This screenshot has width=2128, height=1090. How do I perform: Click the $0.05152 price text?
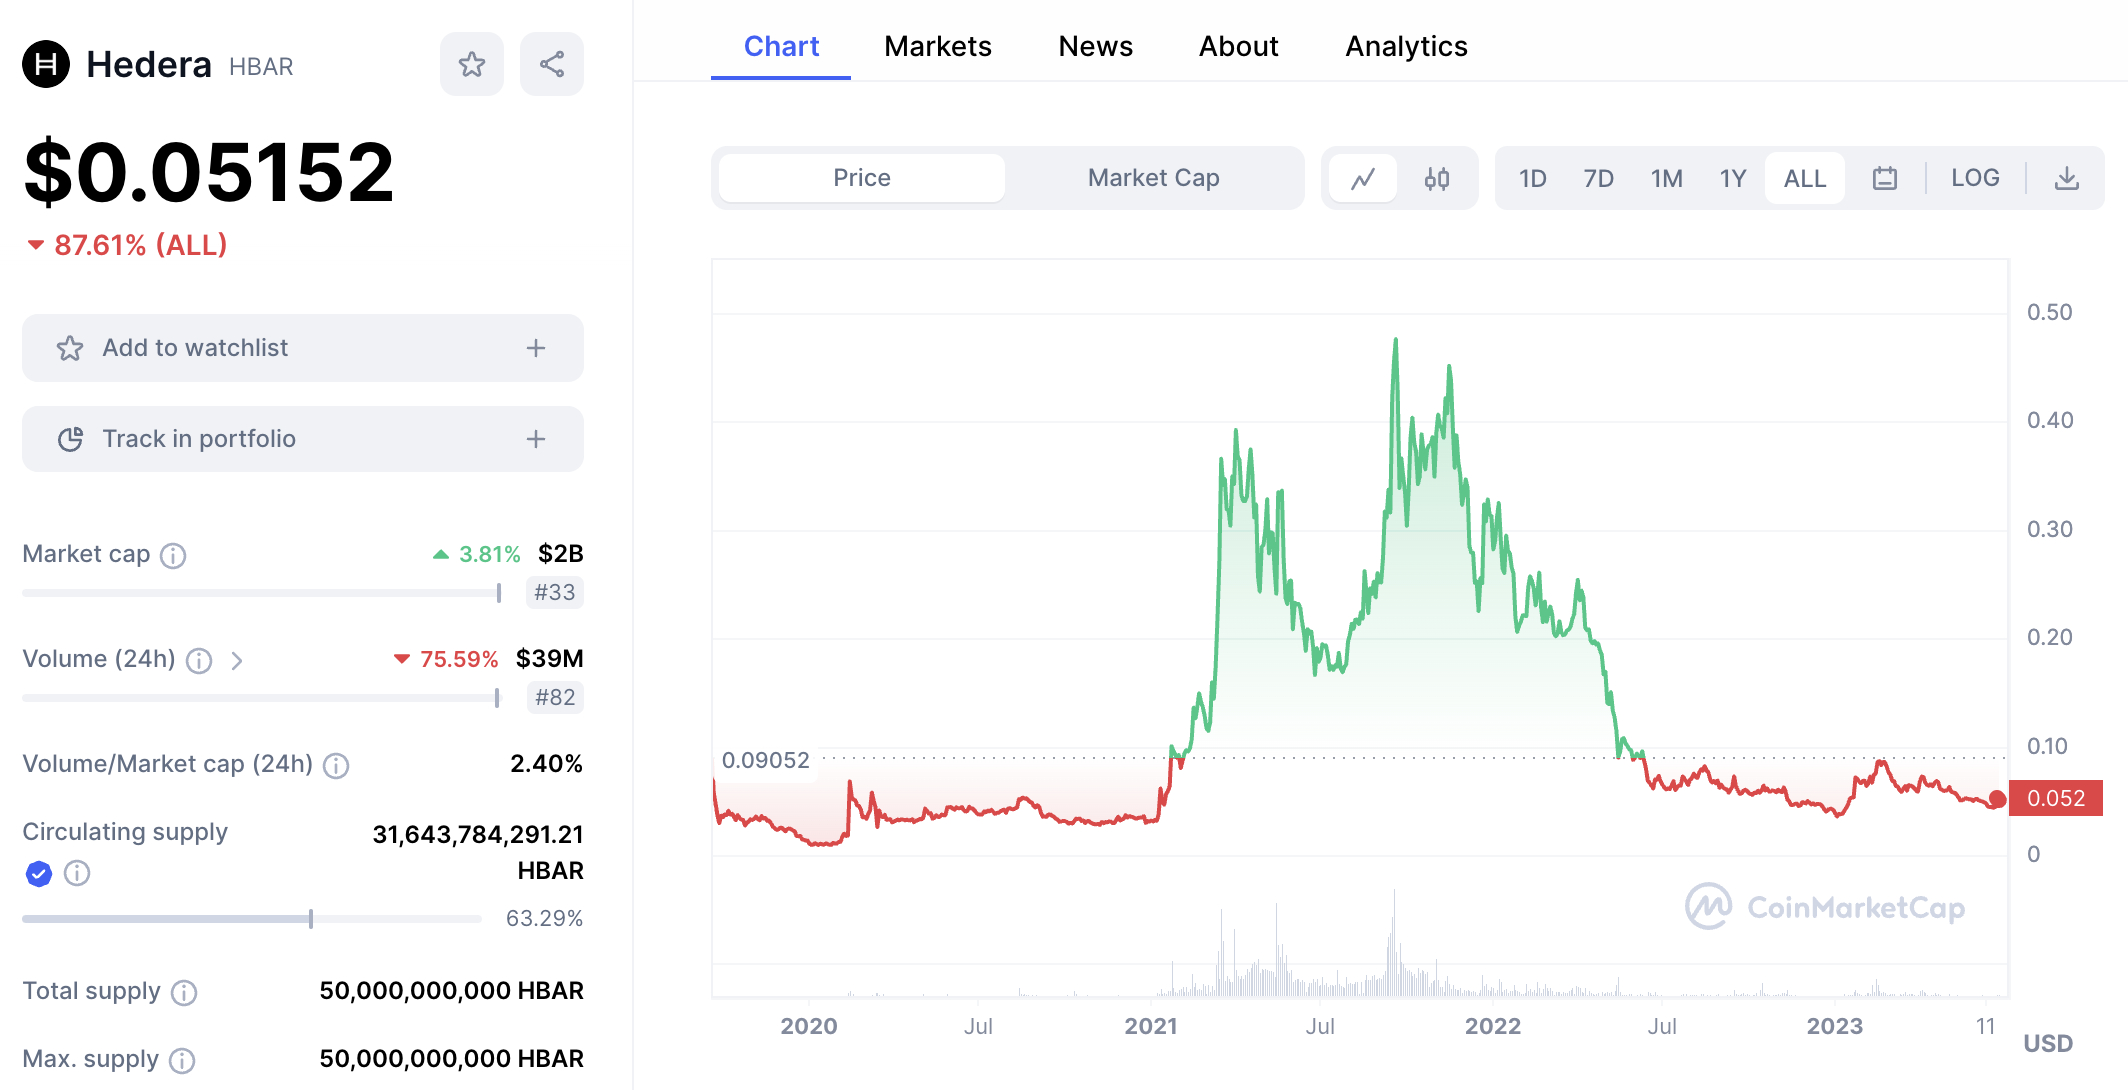[209, 172]
